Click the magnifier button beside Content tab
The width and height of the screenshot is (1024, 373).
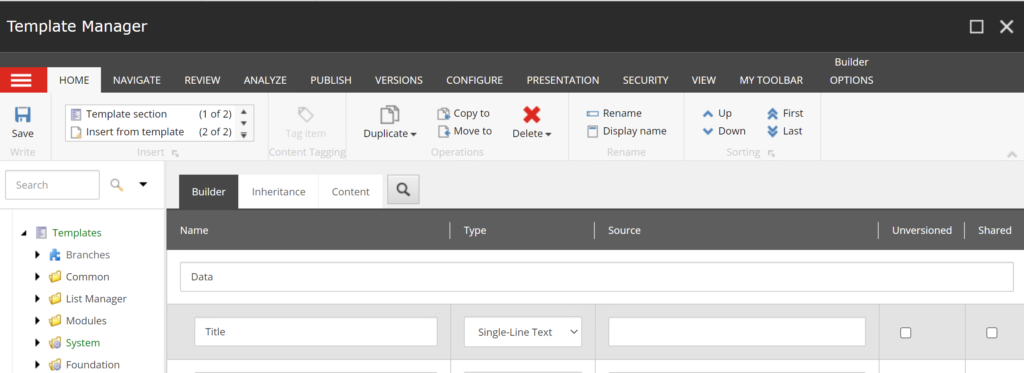(404, 189)
